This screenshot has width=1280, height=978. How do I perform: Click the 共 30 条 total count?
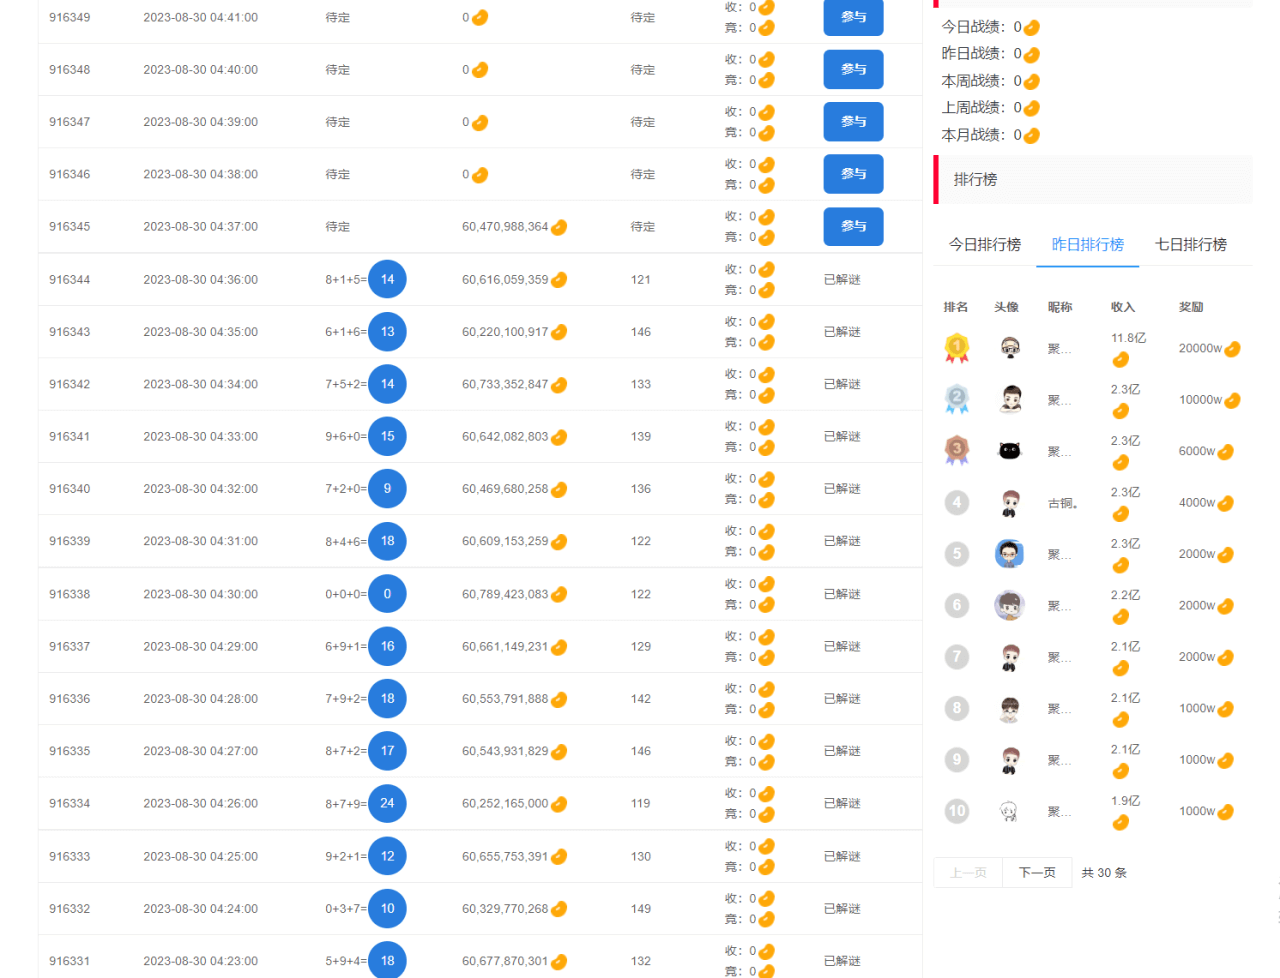[x=1104, y=873]
